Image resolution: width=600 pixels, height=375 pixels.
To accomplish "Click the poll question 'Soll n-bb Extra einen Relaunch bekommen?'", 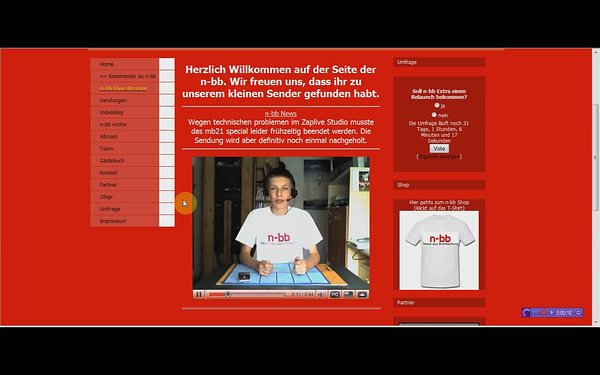I will click(x=439, y=94).
